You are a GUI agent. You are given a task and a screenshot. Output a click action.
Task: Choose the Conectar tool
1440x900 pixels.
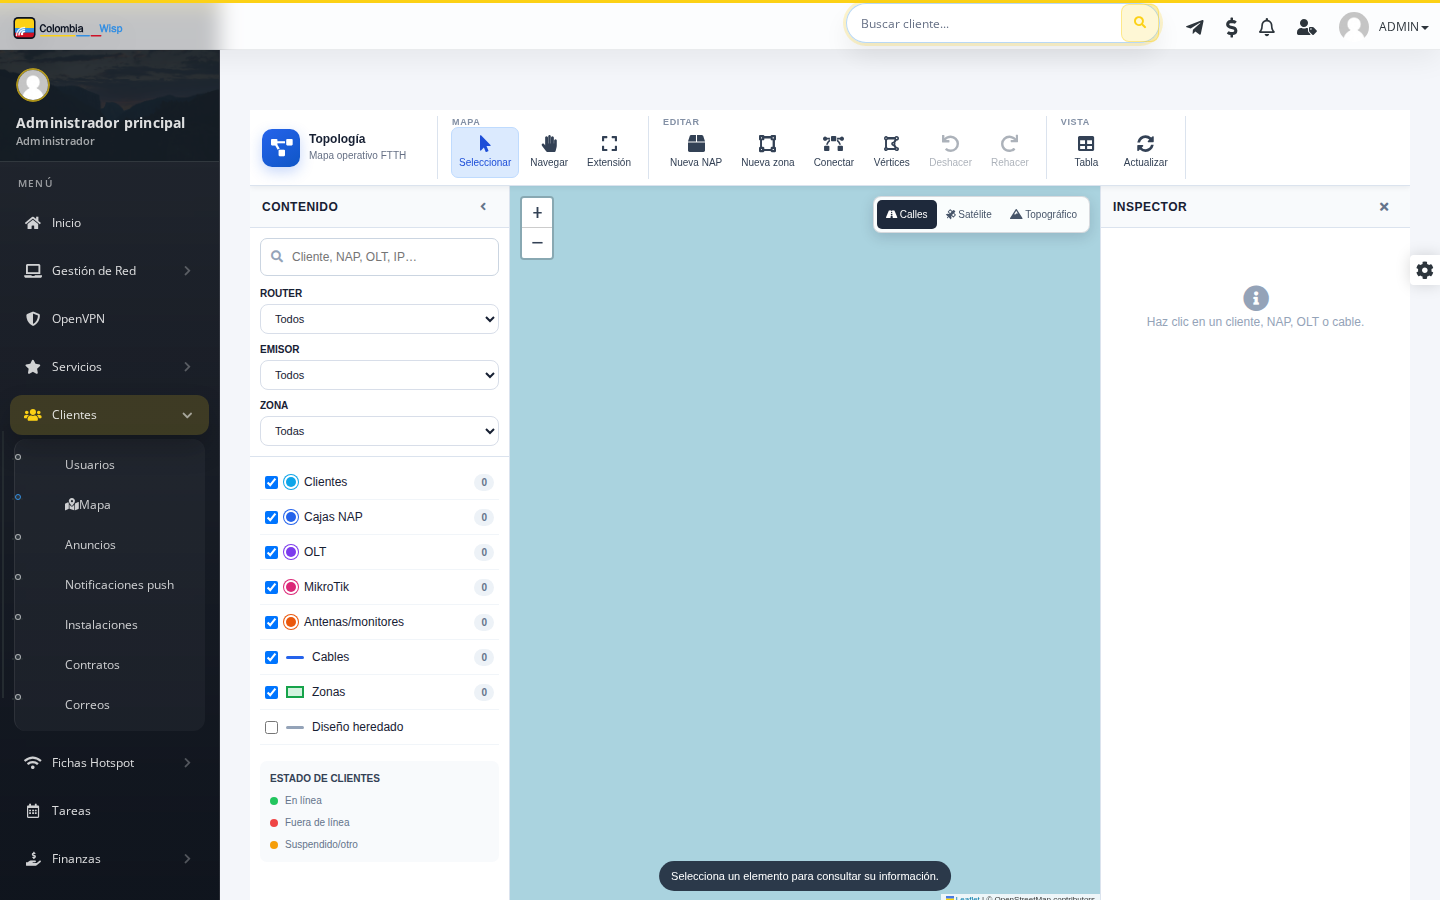(834, 152)
